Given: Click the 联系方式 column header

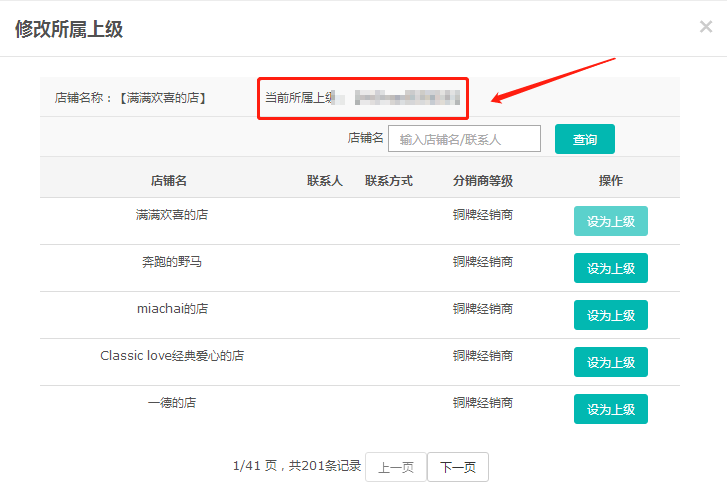Looking at the screenshot, I should (389, 181).
